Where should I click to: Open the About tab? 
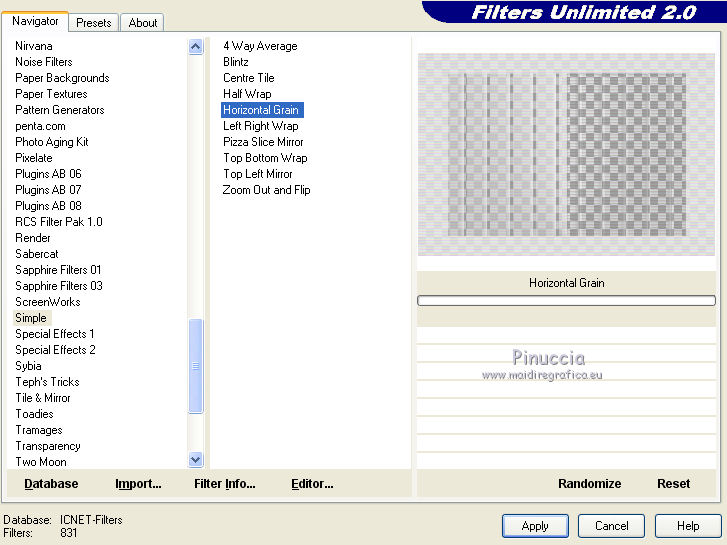point(142,23)
